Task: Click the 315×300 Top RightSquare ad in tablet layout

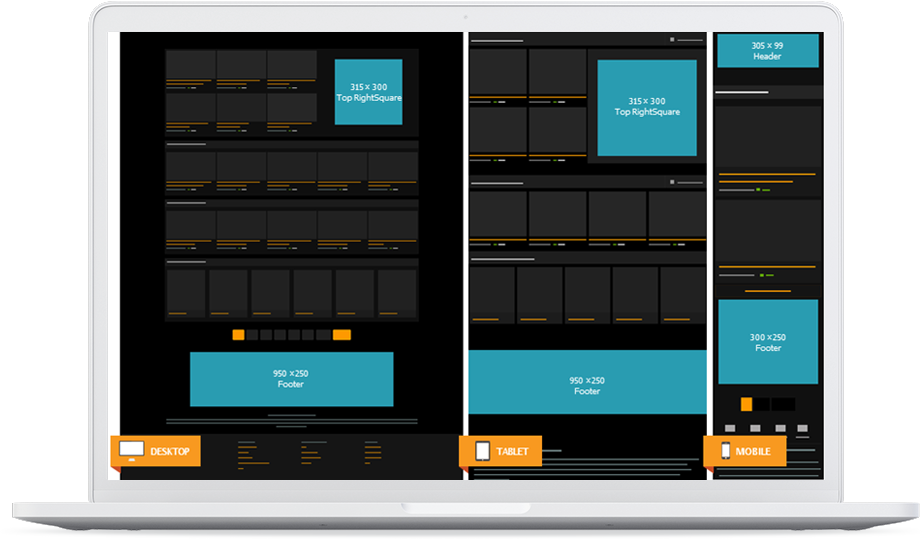Action: point(647,107)
